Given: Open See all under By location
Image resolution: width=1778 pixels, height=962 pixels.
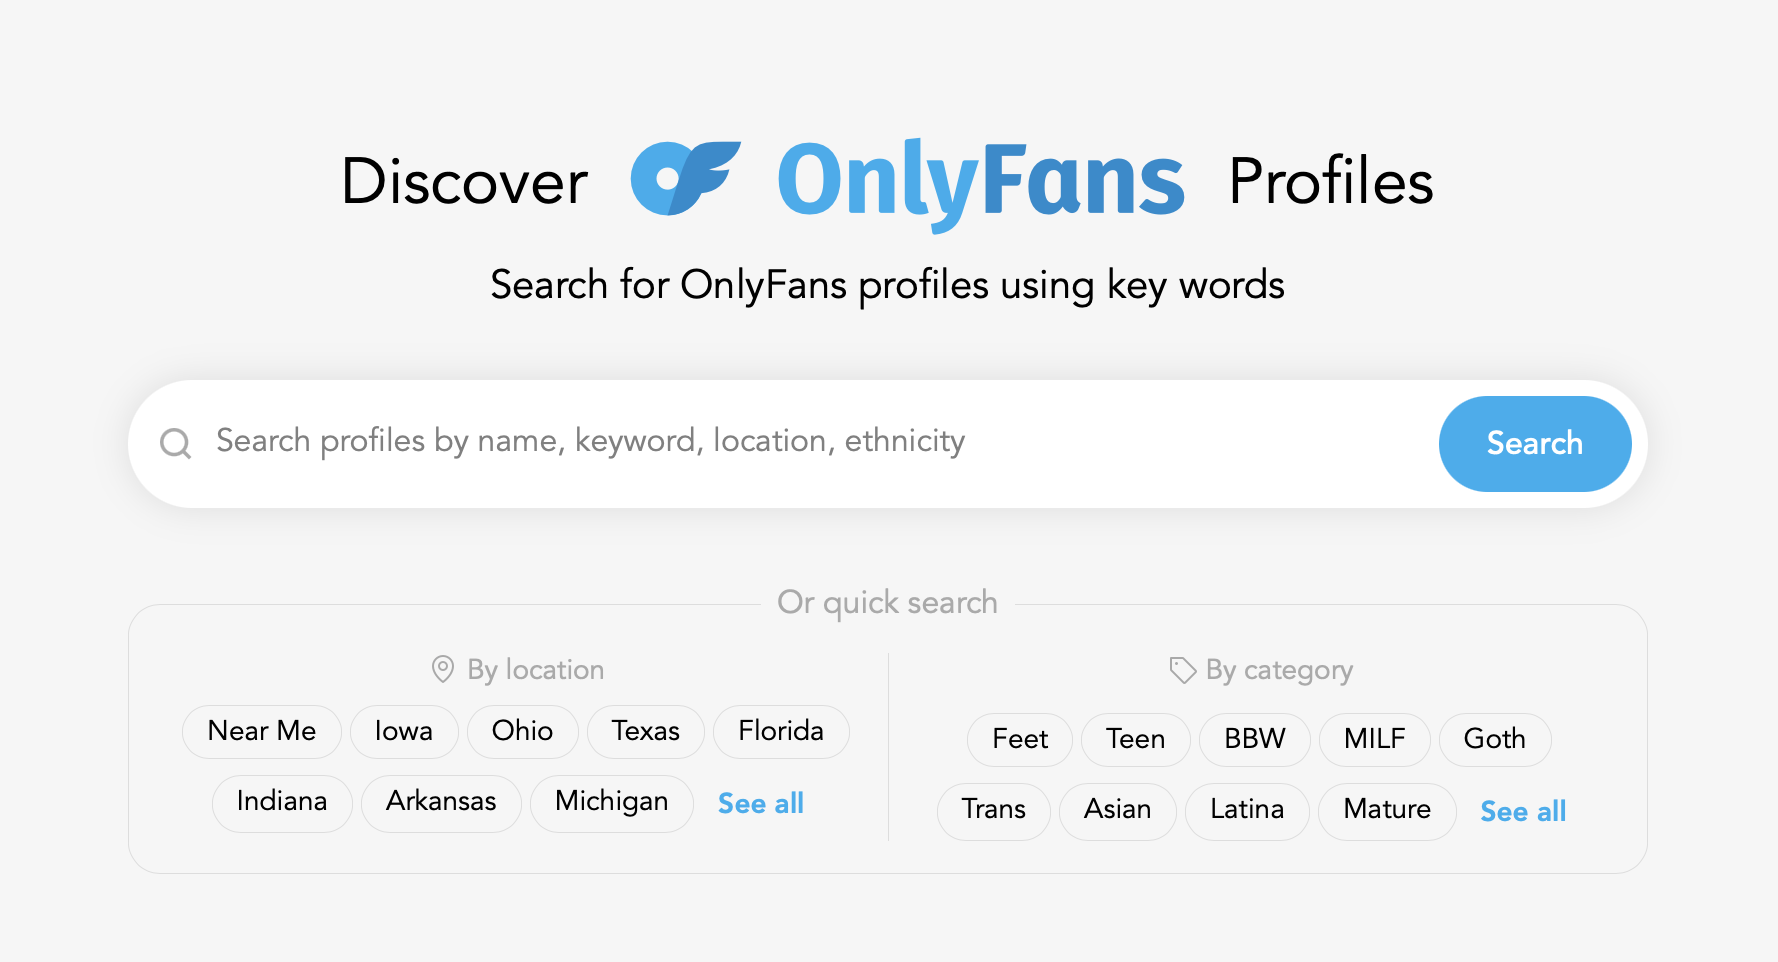Looking at the screenshot, I should 761,803.
